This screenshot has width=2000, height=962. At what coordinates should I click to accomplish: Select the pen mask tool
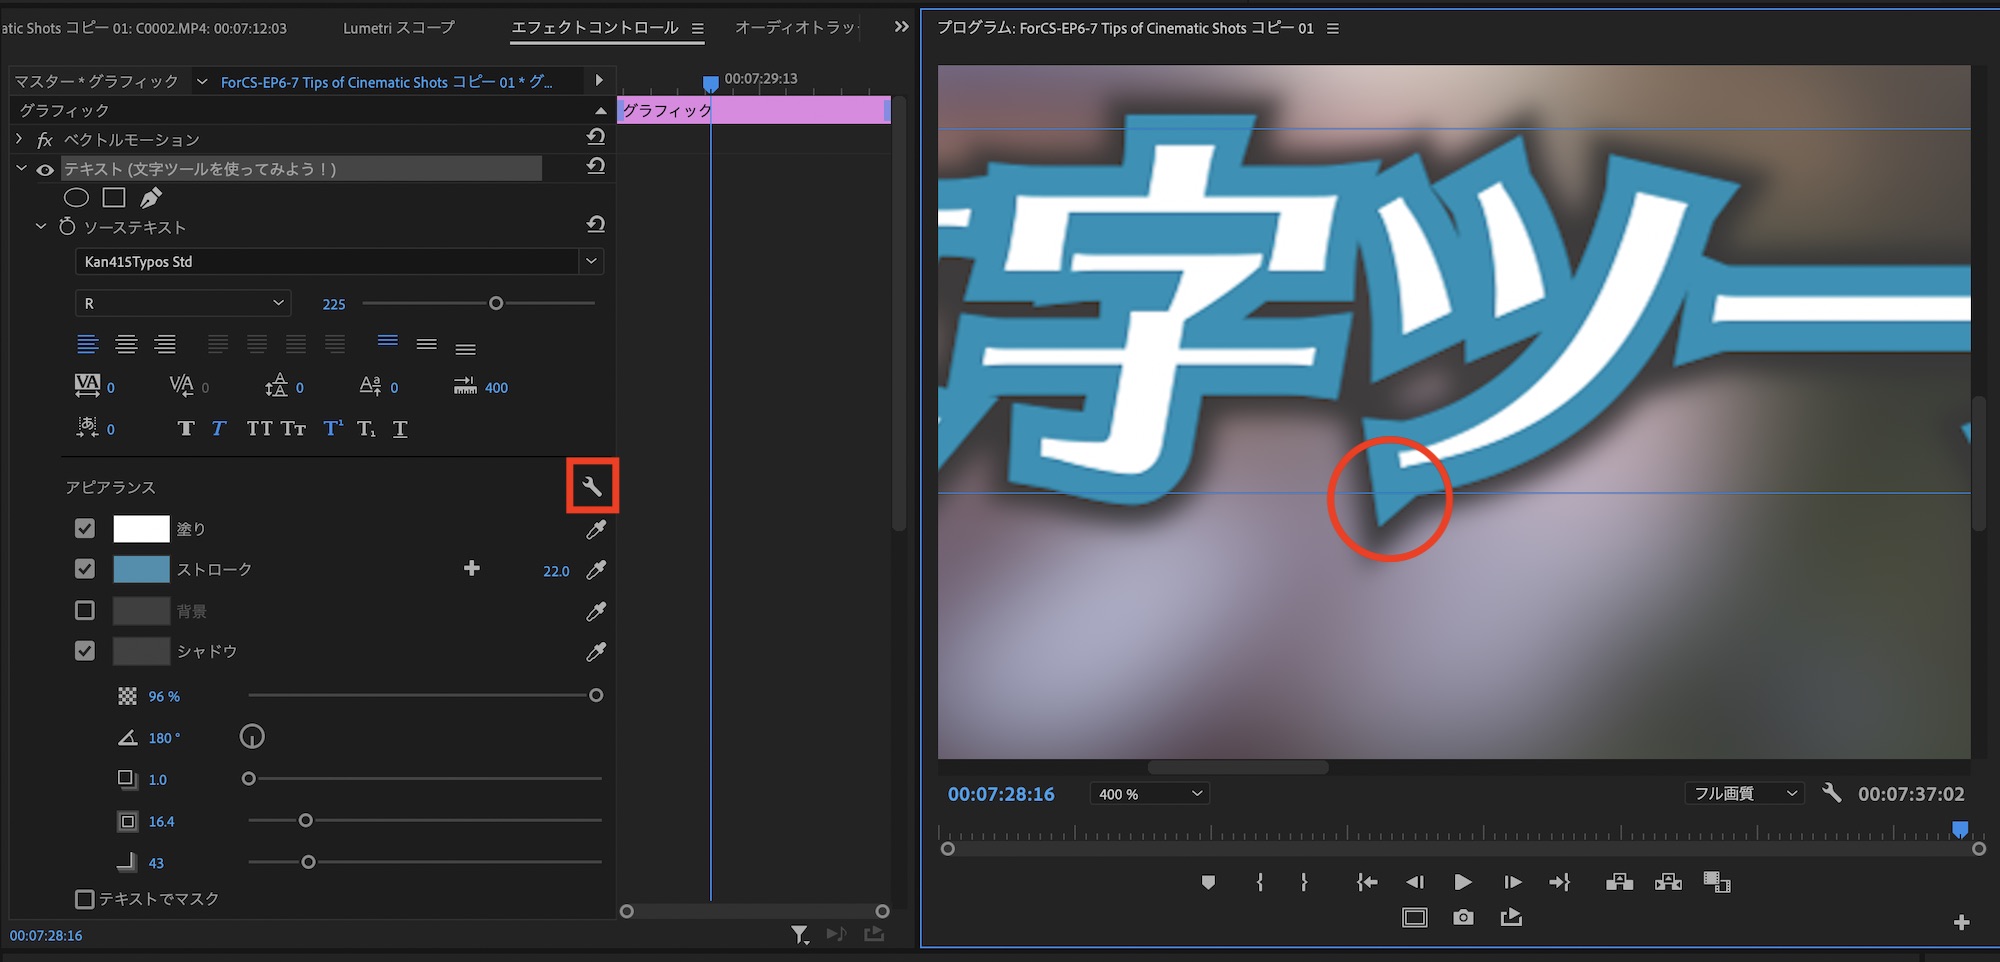[x=151, y=198]
